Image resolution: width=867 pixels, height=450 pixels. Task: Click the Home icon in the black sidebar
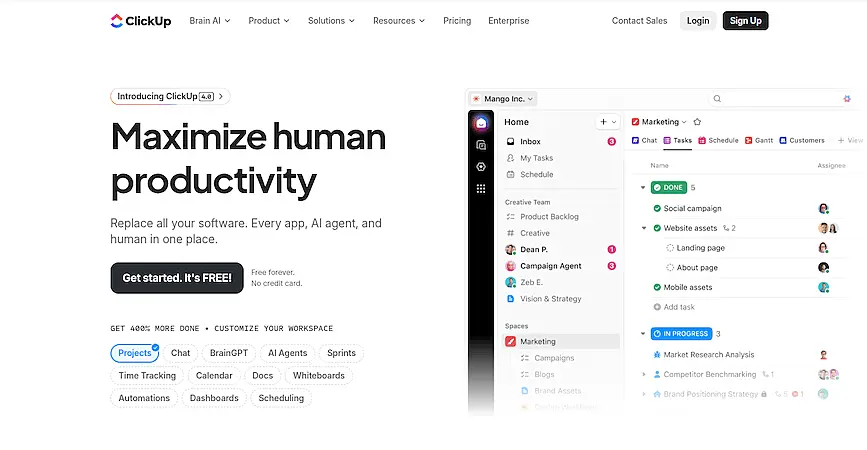481,123
